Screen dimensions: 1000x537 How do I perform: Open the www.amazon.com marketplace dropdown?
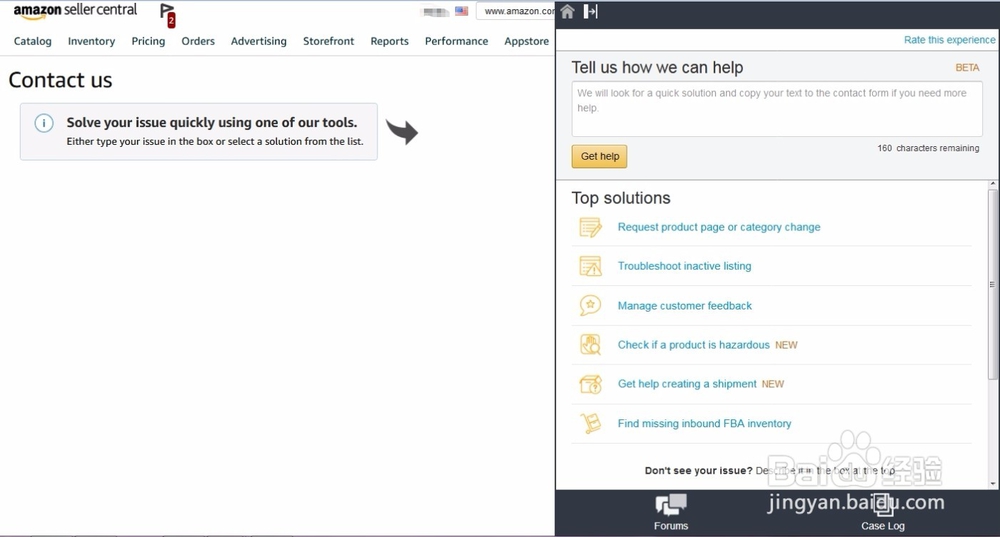click(x=517, y=11)
